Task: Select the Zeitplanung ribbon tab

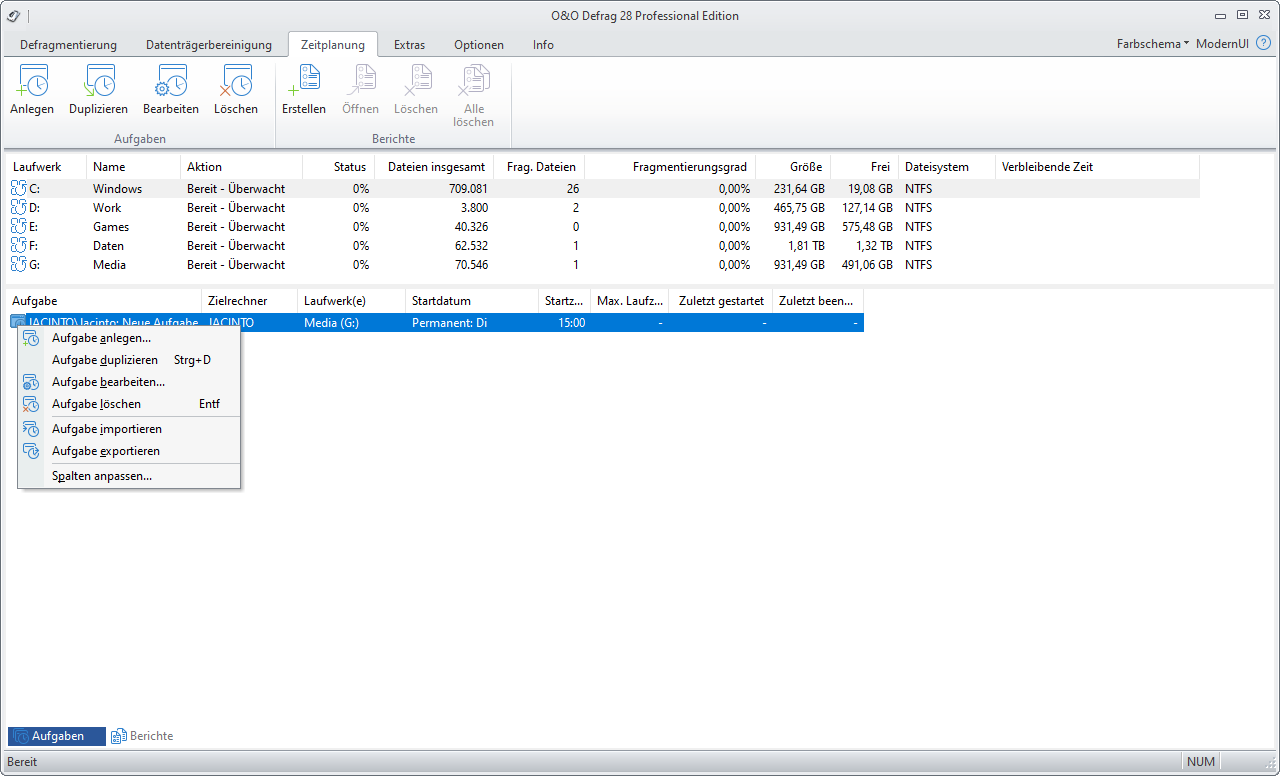Action: (333, 45)
